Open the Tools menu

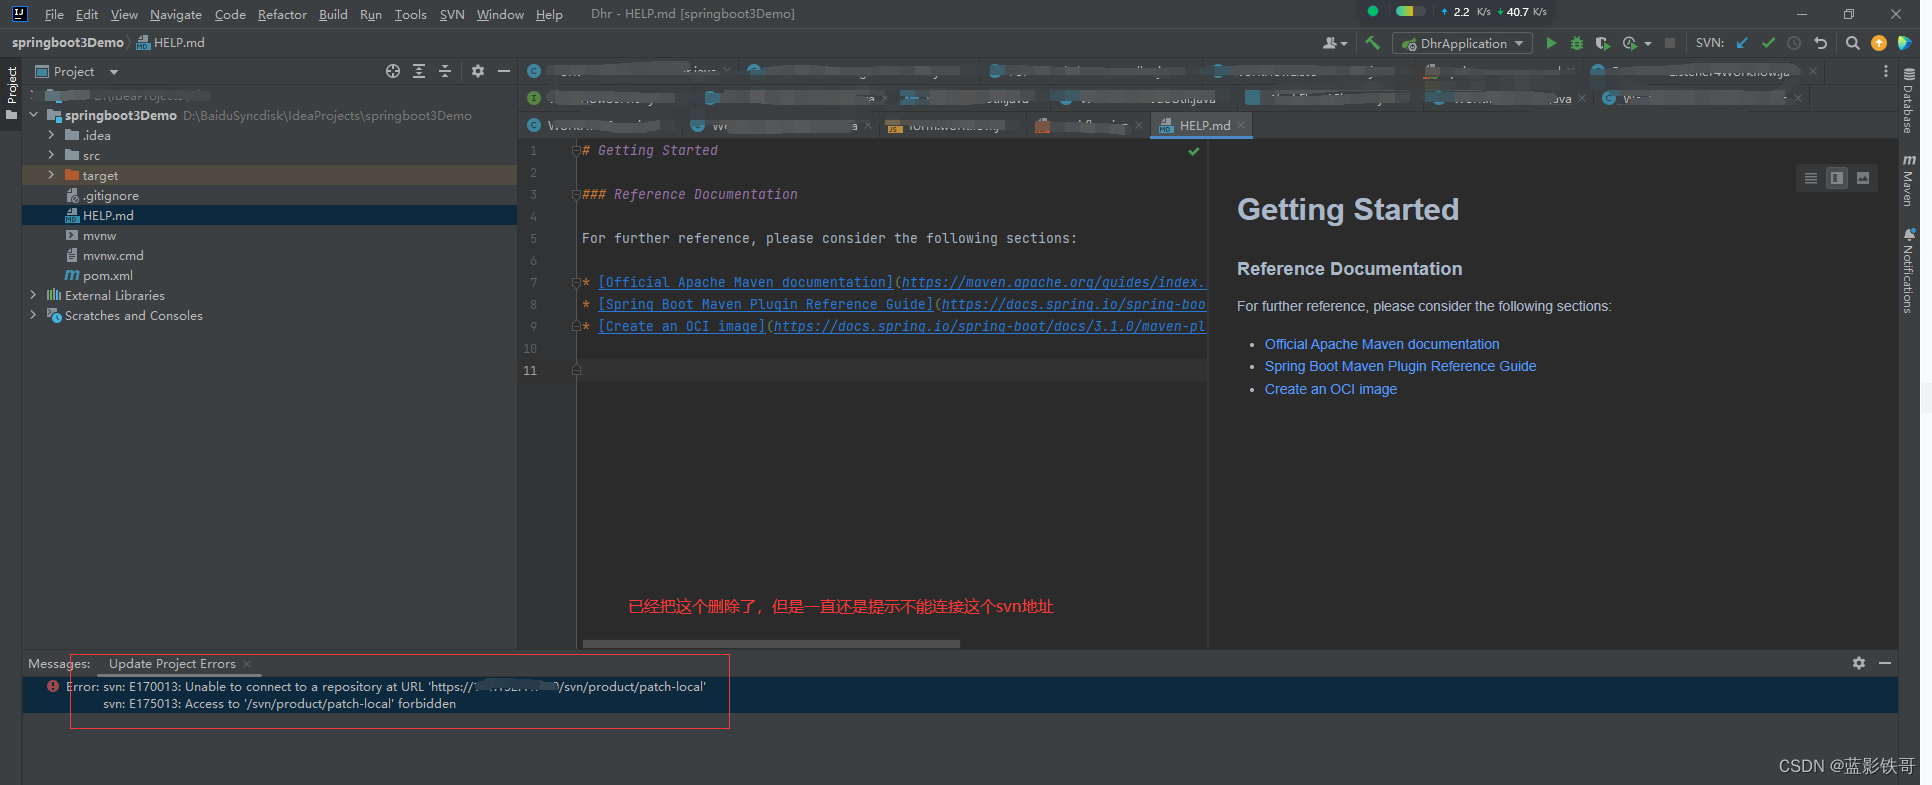(410, 14)
